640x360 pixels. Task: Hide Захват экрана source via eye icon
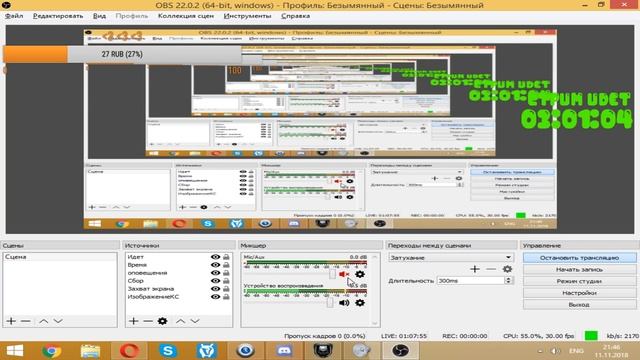215,289
